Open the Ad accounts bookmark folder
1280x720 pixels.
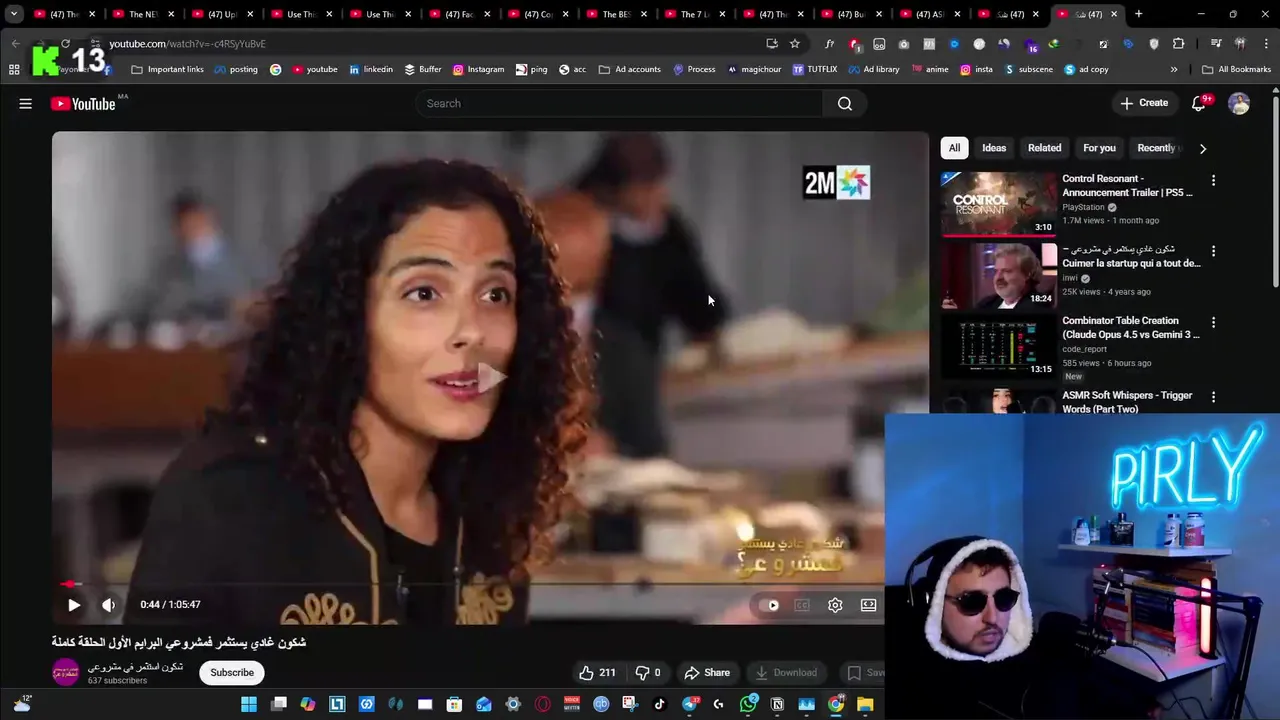click(630, 70)
